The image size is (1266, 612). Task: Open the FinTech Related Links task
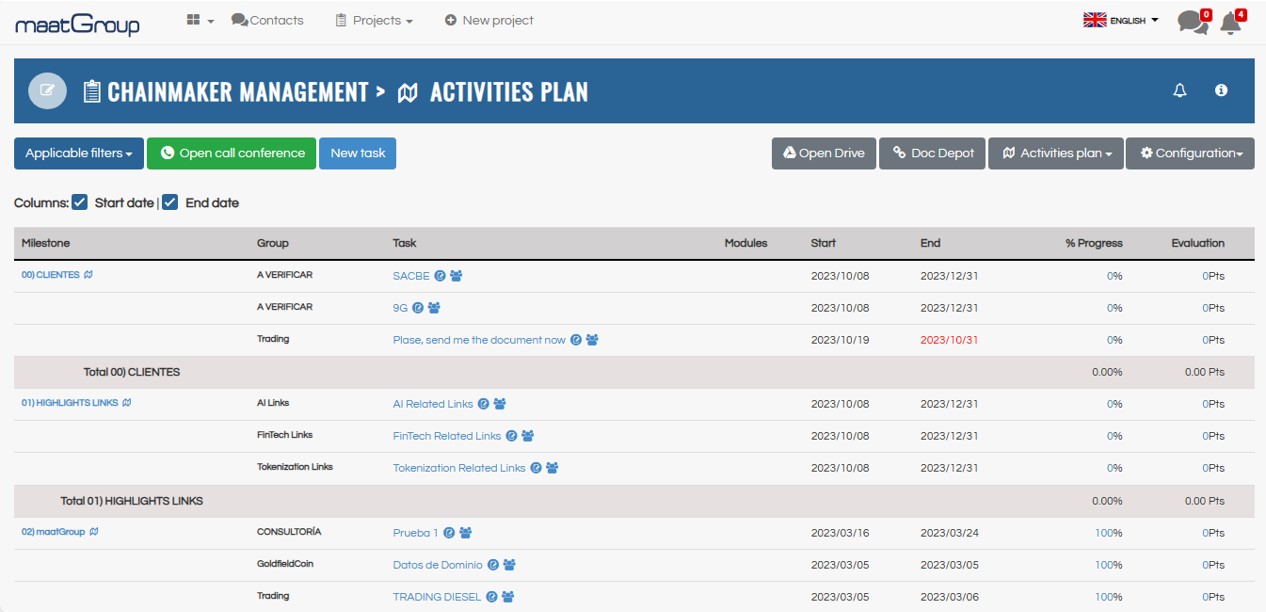(x=446, y=436)
